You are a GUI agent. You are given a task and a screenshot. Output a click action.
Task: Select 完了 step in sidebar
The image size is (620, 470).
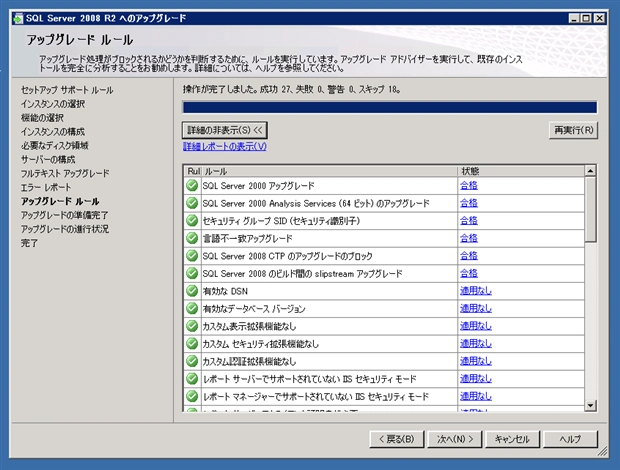tap(29, 243)
